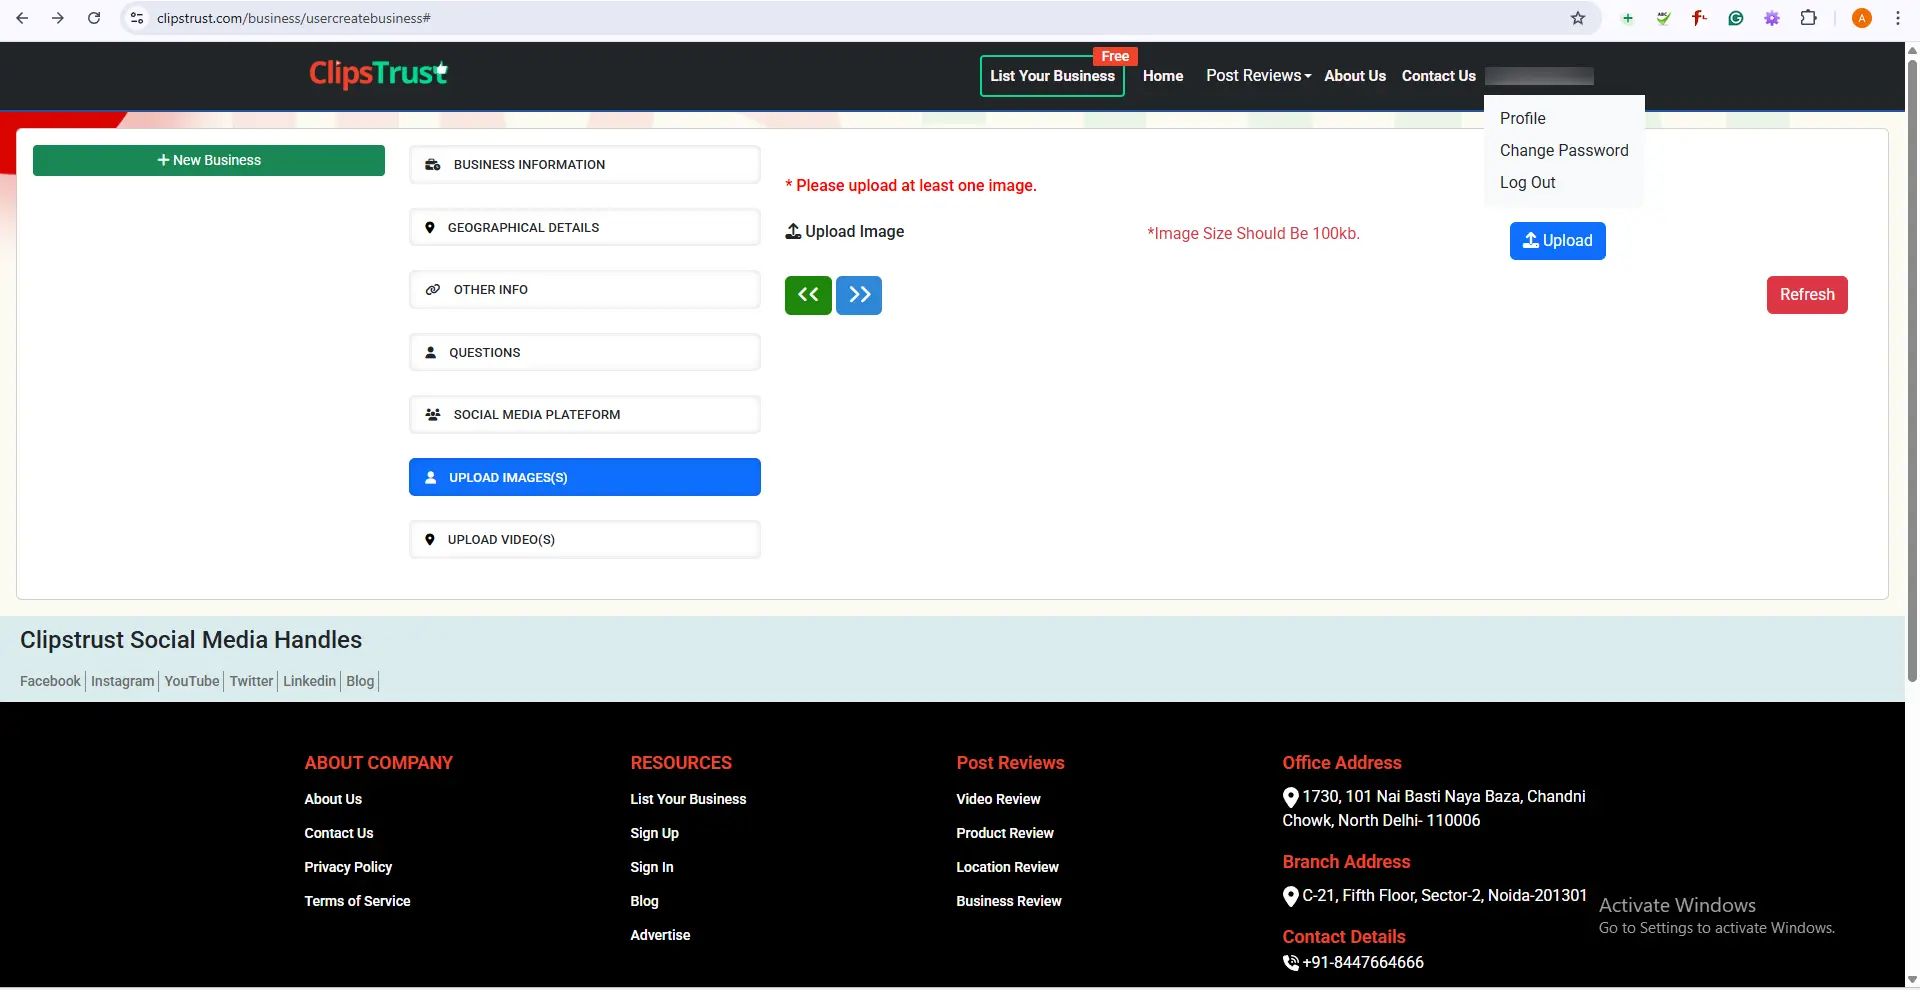The width and height of the screenshot is (1920, 990).
Task: Select Change Password from user menu
Action: 1564,150
